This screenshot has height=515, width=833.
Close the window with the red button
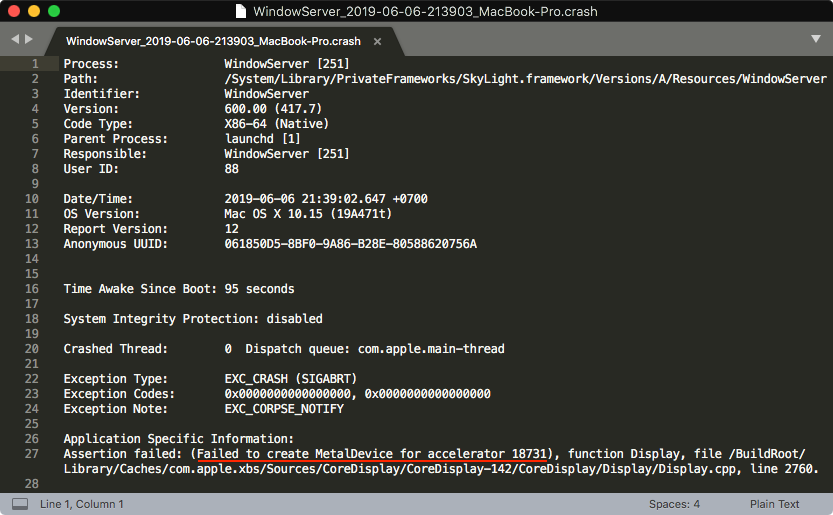pos(14,11)
